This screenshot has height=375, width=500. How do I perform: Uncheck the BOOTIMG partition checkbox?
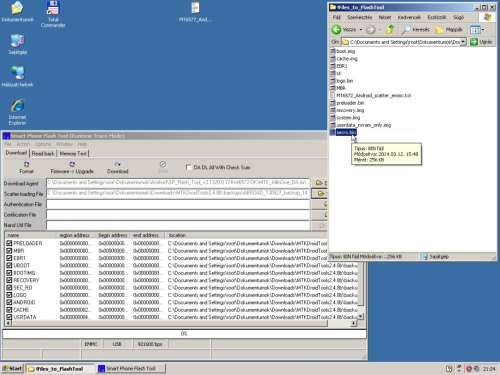coord(9,273)
